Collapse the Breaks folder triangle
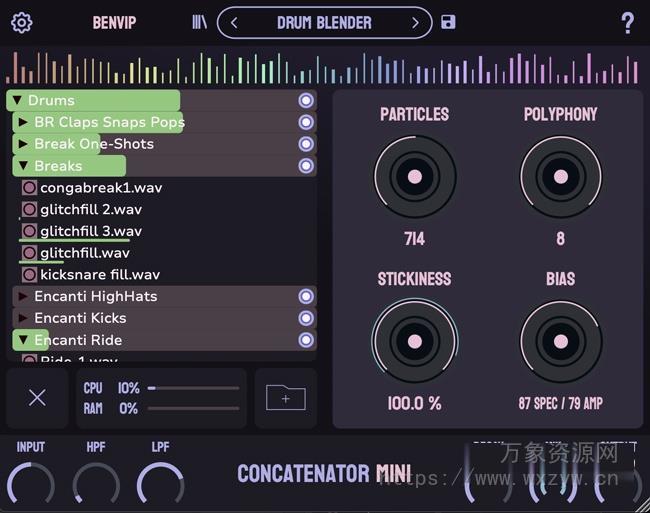 tap(23, 166)
